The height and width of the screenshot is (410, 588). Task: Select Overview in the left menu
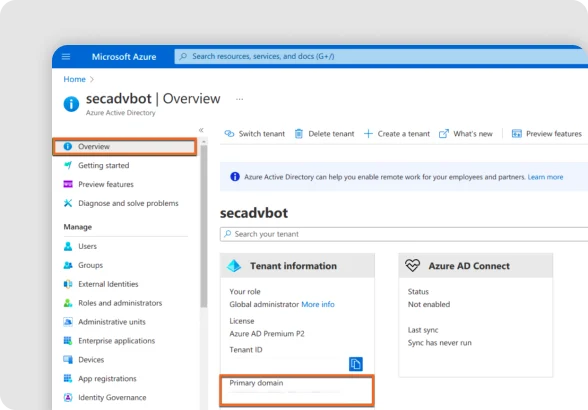125,146
